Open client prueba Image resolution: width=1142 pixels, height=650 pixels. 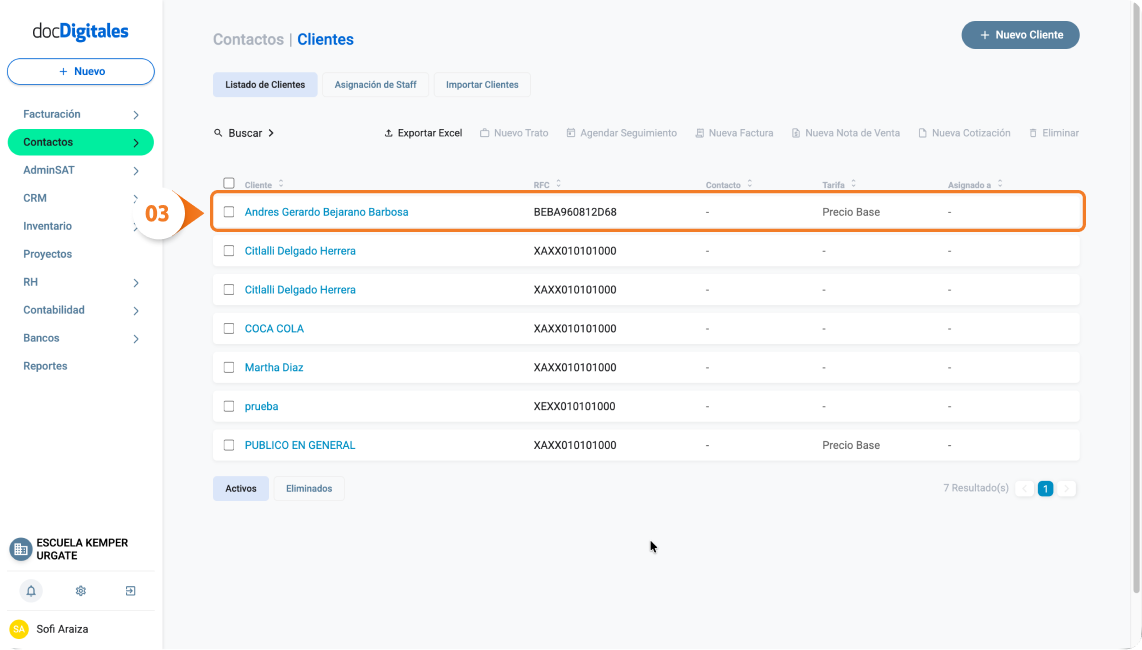(x=261, y=407)
